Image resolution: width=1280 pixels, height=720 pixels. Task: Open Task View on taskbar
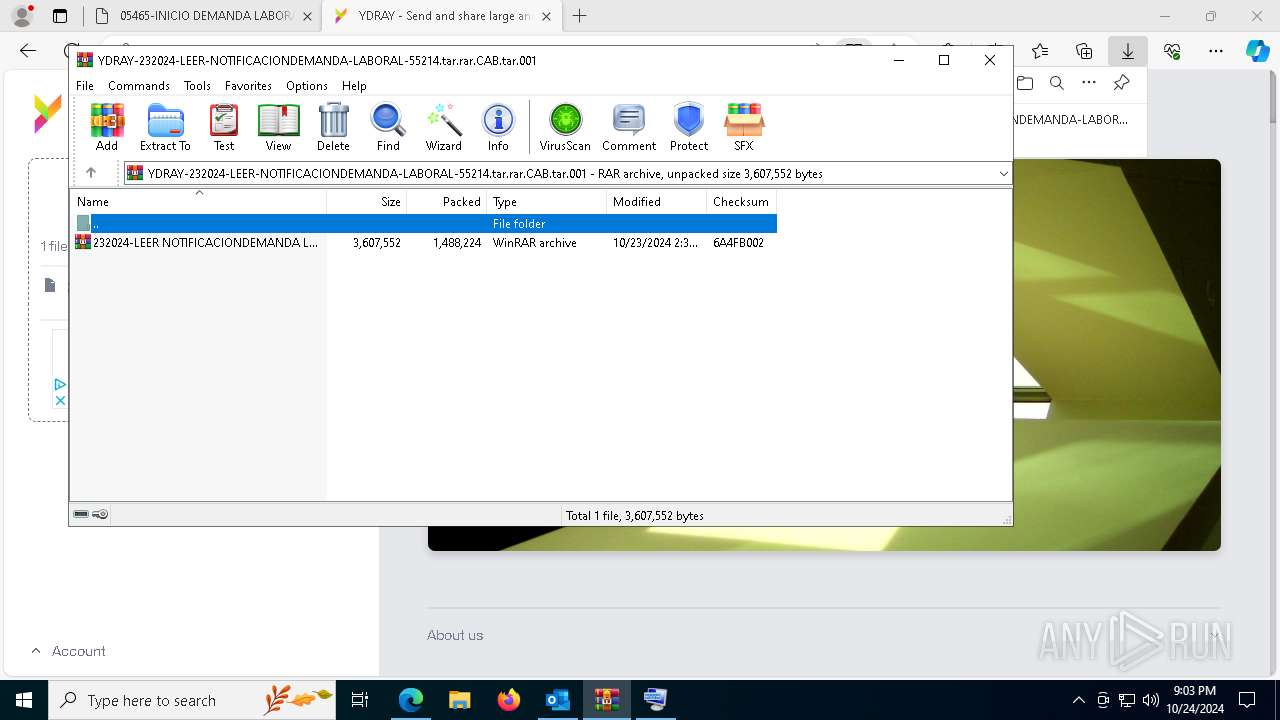(x=360, y=700)
